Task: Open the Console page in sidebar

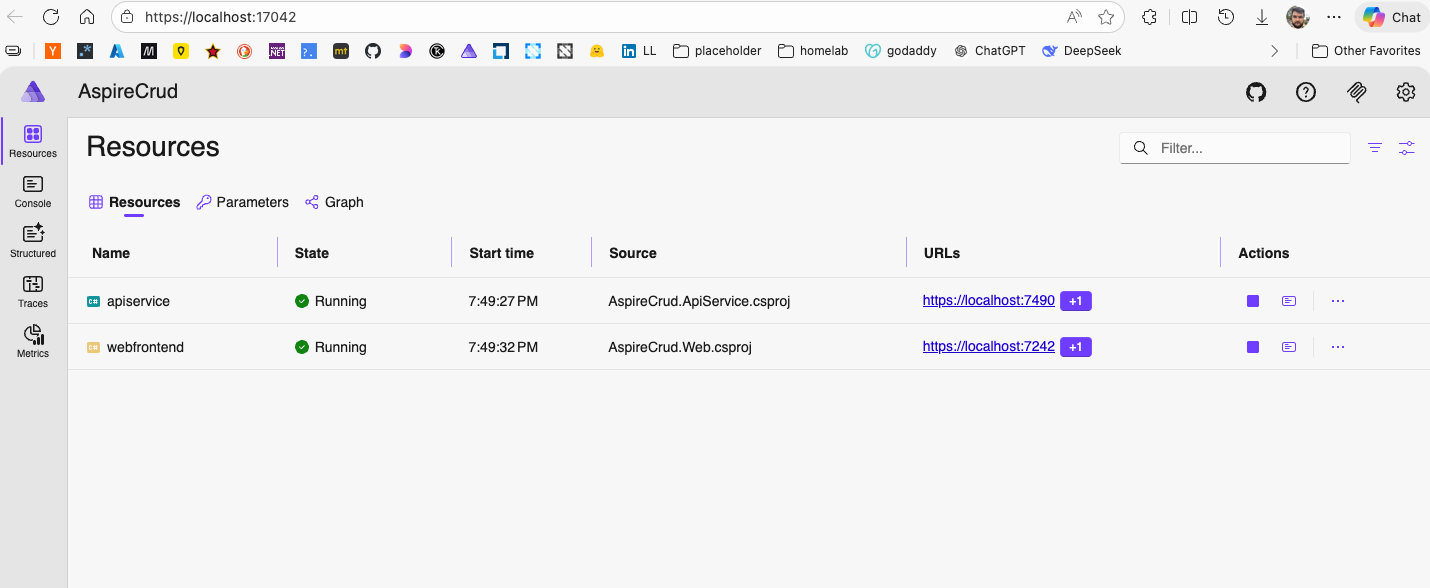Action: (33, 191)
